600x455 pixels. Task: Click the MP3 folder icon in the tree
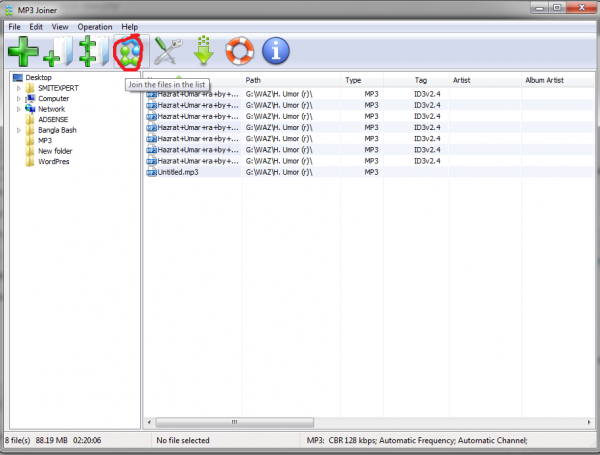point(30,140)
